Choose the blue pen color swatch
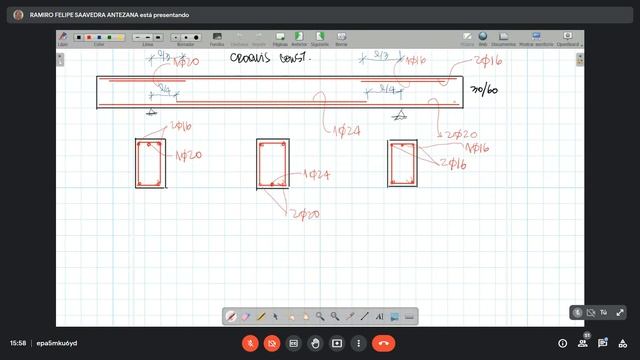640x360 pixels. click(99, 38)
